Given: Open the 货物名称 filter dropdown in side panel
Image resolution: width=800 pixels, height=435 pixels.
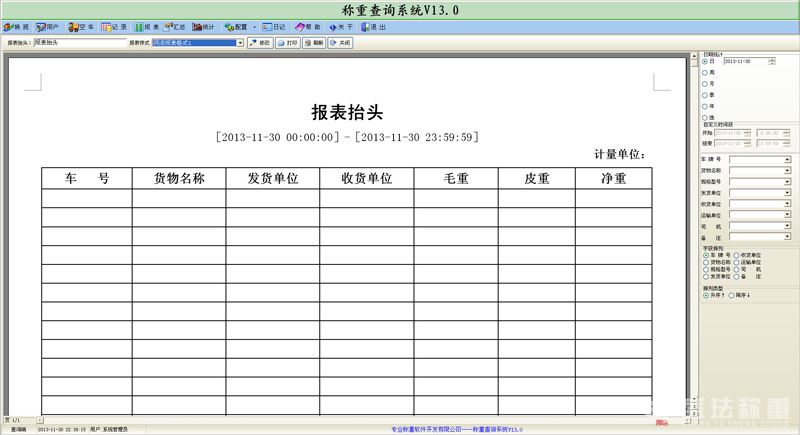Looking at the screenshot, I should click(787, 170).
